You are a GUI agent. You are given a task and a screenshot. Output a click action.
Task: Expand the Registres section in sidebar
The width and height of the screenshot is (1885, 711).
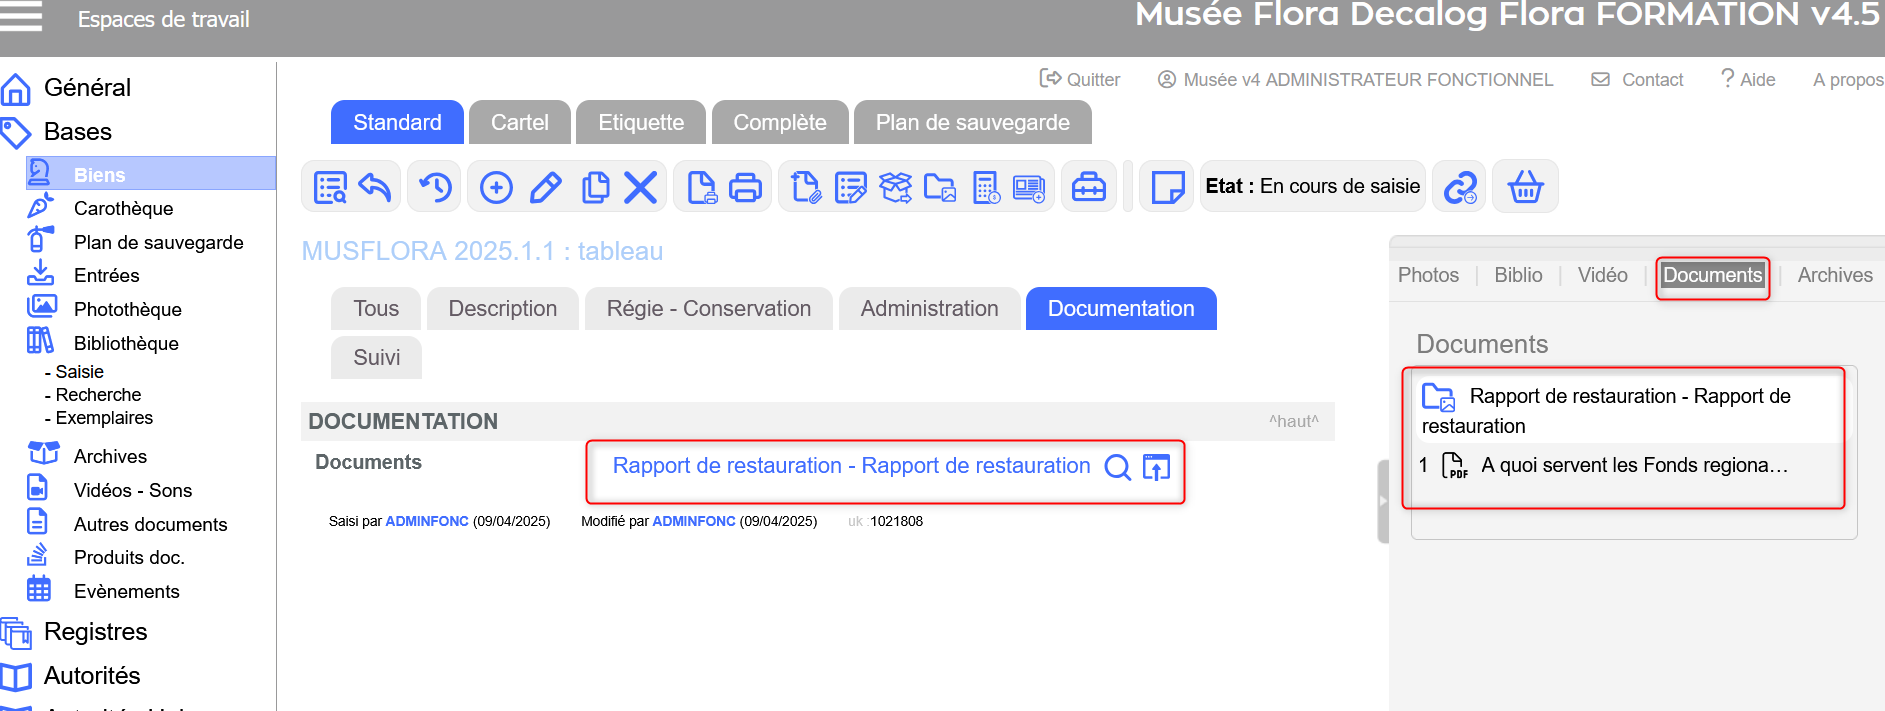pyautogui.click(x=95, y=632)
